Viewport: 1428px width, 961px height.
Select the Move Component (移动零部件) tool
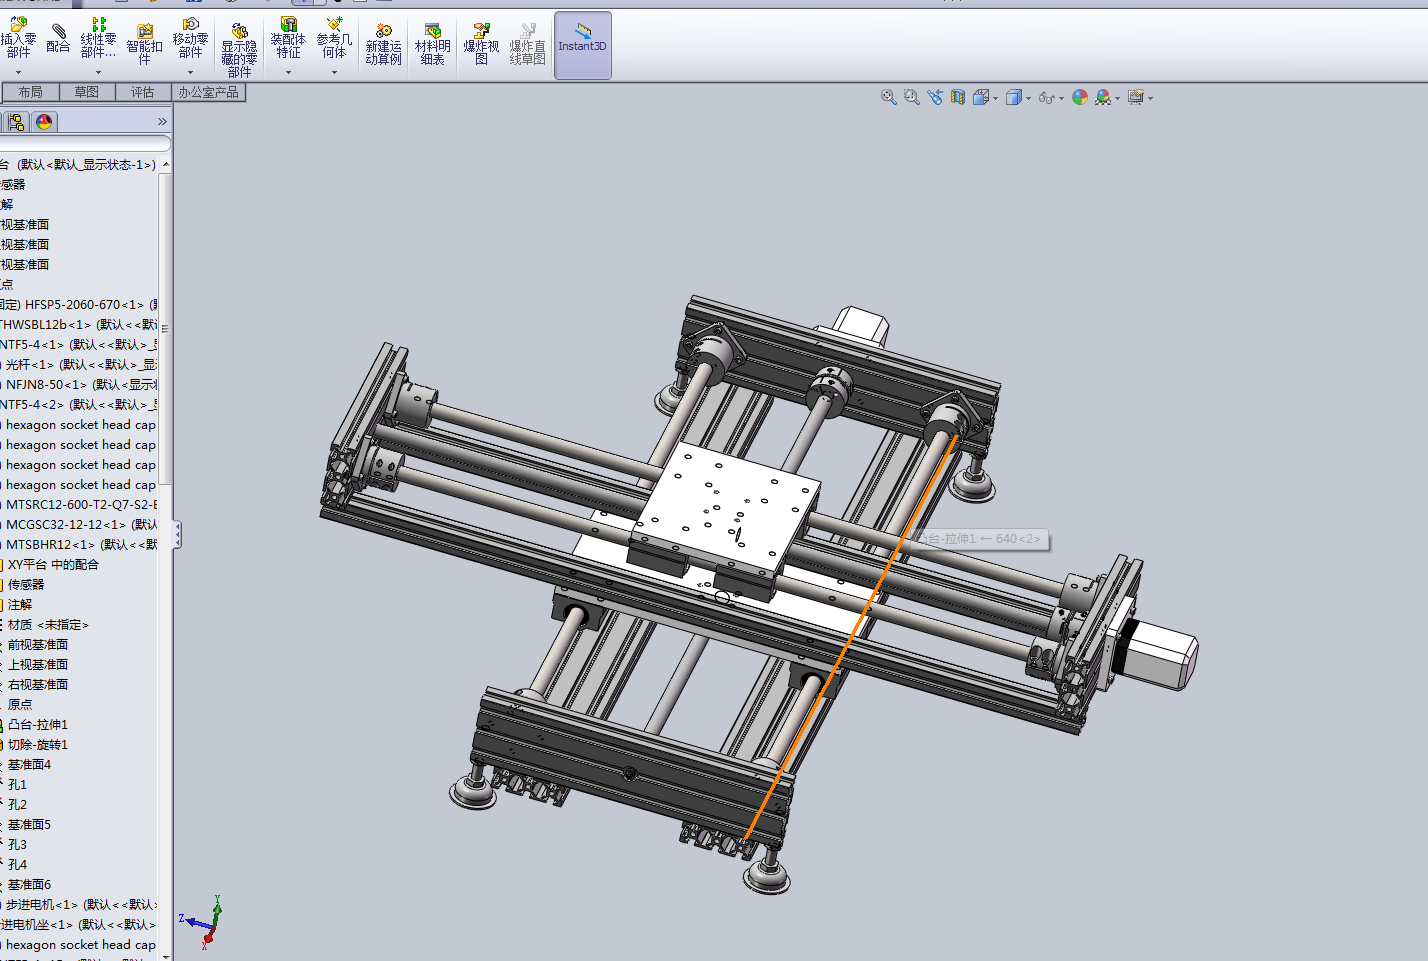click(x=190, y=38)
